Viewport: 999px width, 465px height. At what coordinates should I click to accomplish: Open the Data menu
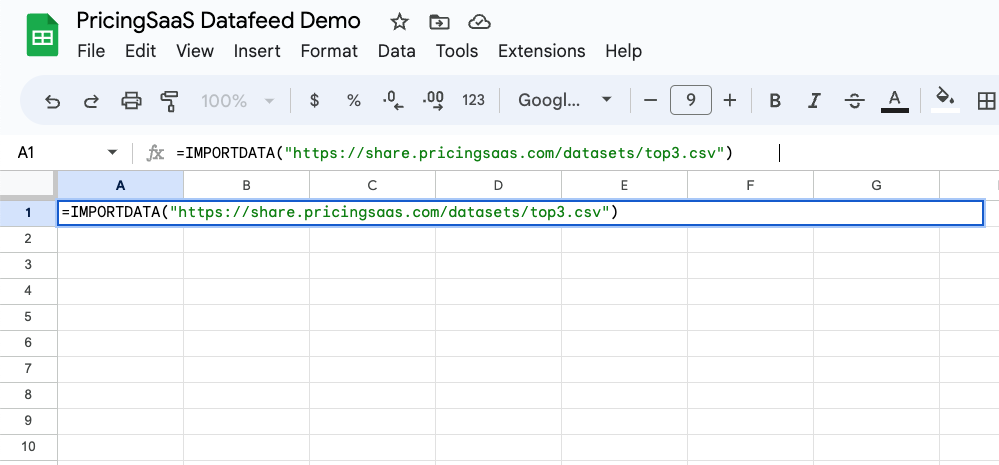tap(397, 51)
